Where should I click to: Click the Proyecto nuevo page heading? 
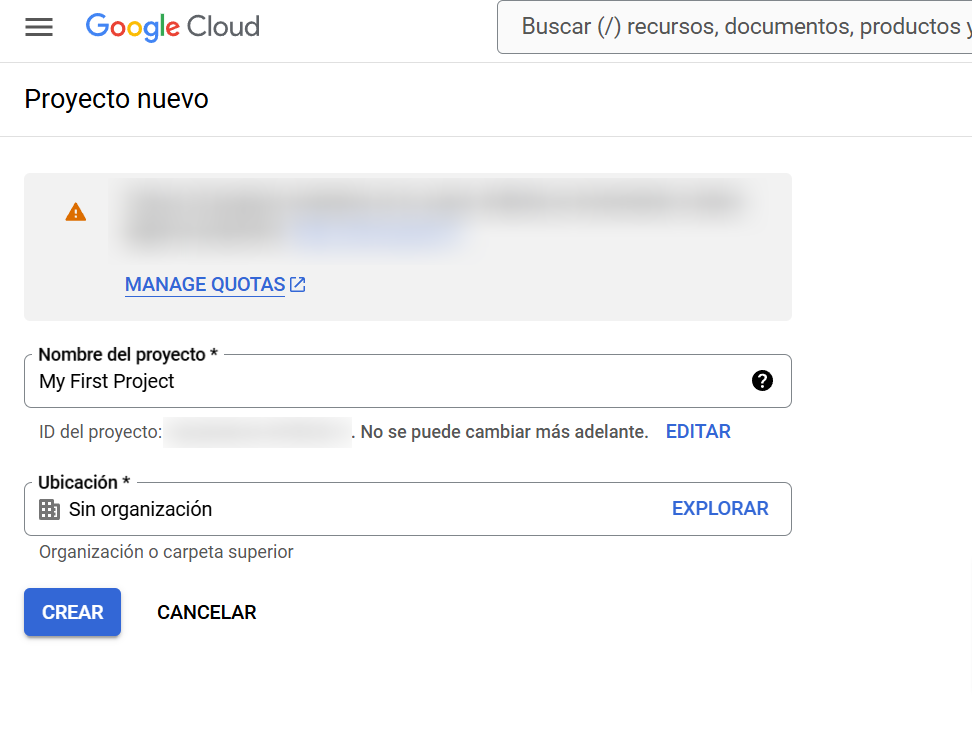[x=116, y=100]
